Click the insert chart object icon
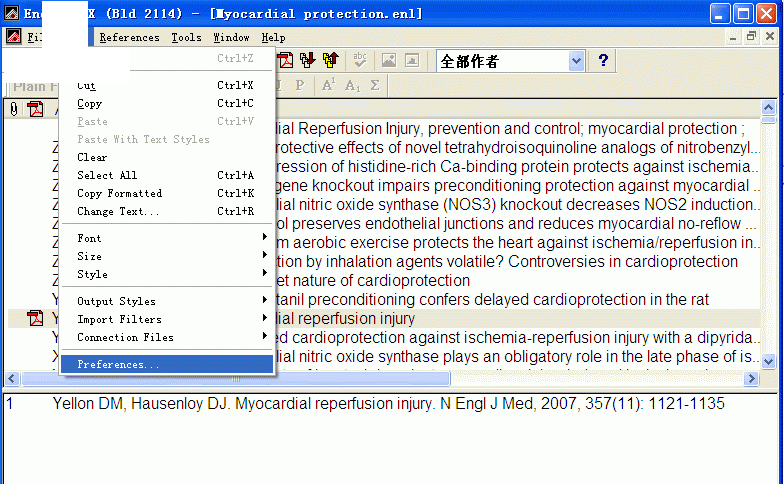 (412, 60)
